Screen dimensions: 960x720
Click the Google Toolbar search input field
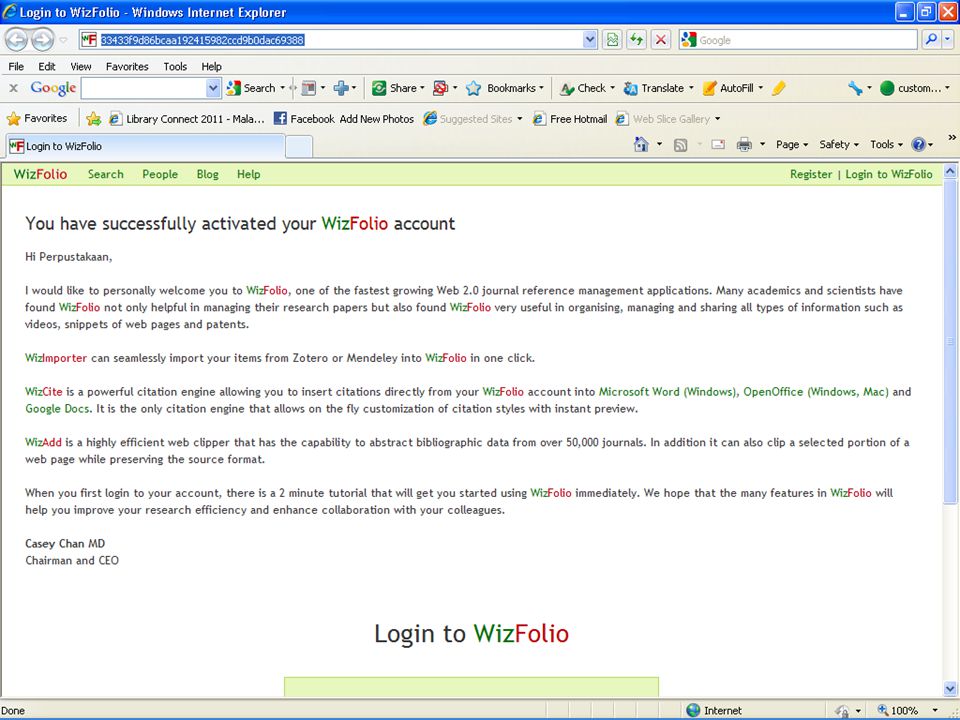coord(144,88)
